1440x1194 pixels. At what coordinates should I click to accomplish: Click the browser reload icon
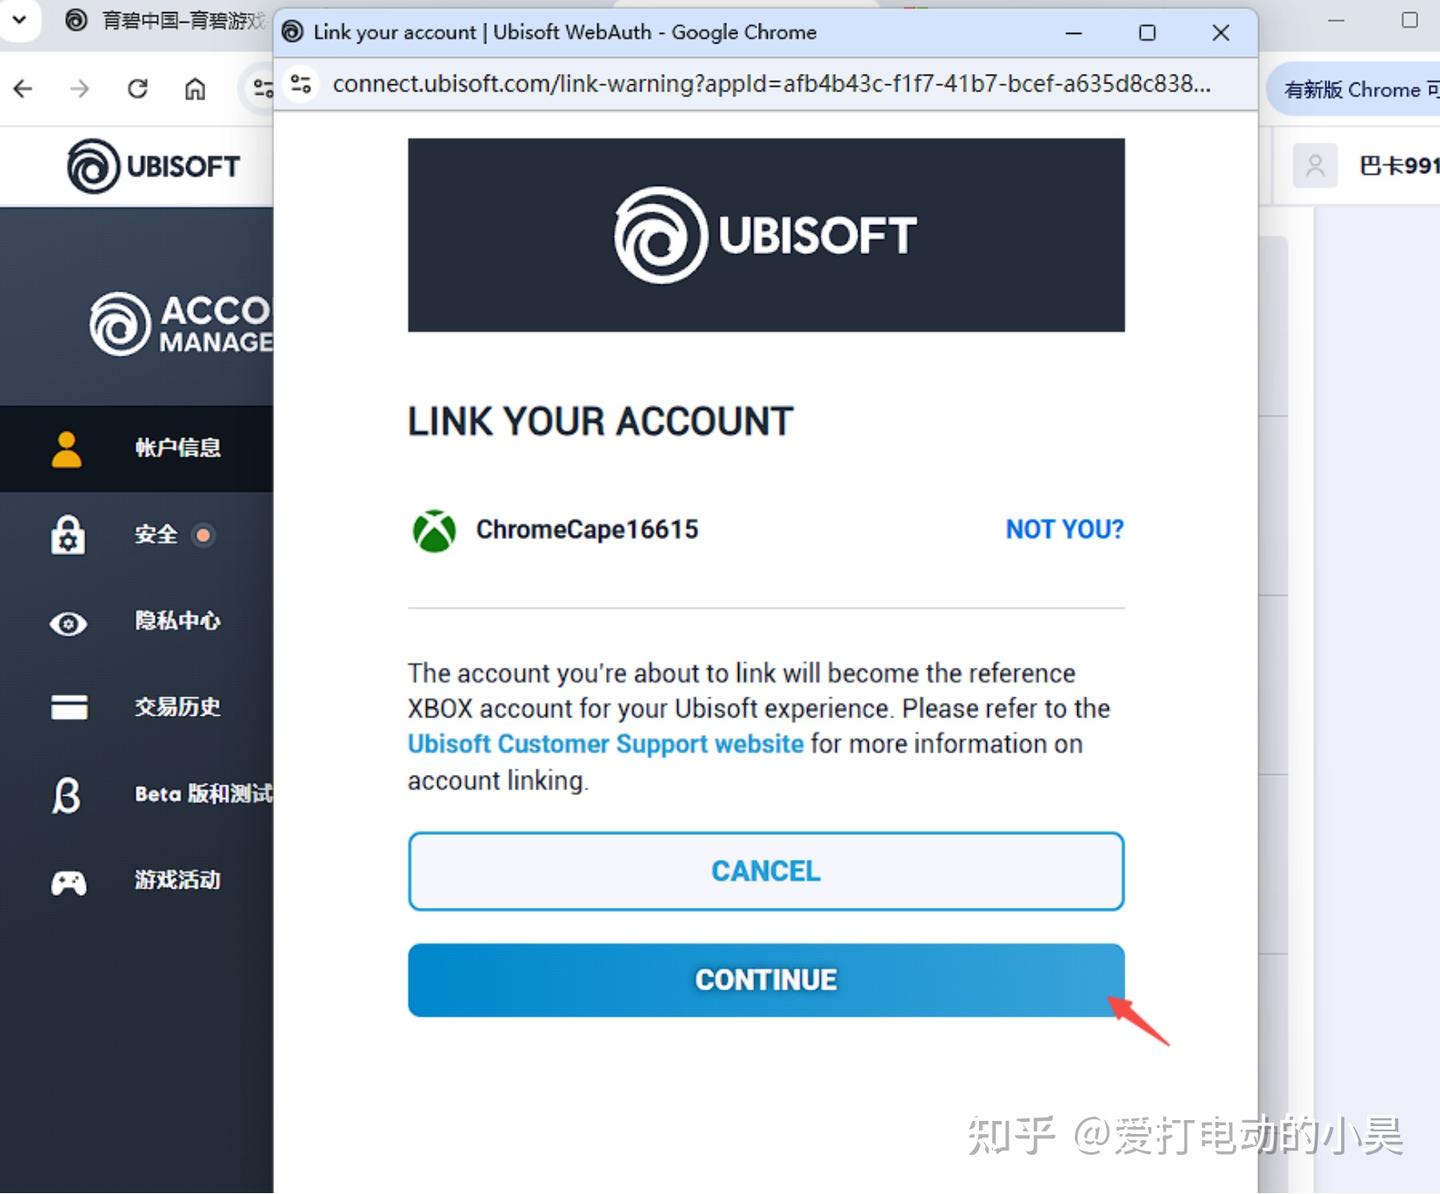[138, 89]
